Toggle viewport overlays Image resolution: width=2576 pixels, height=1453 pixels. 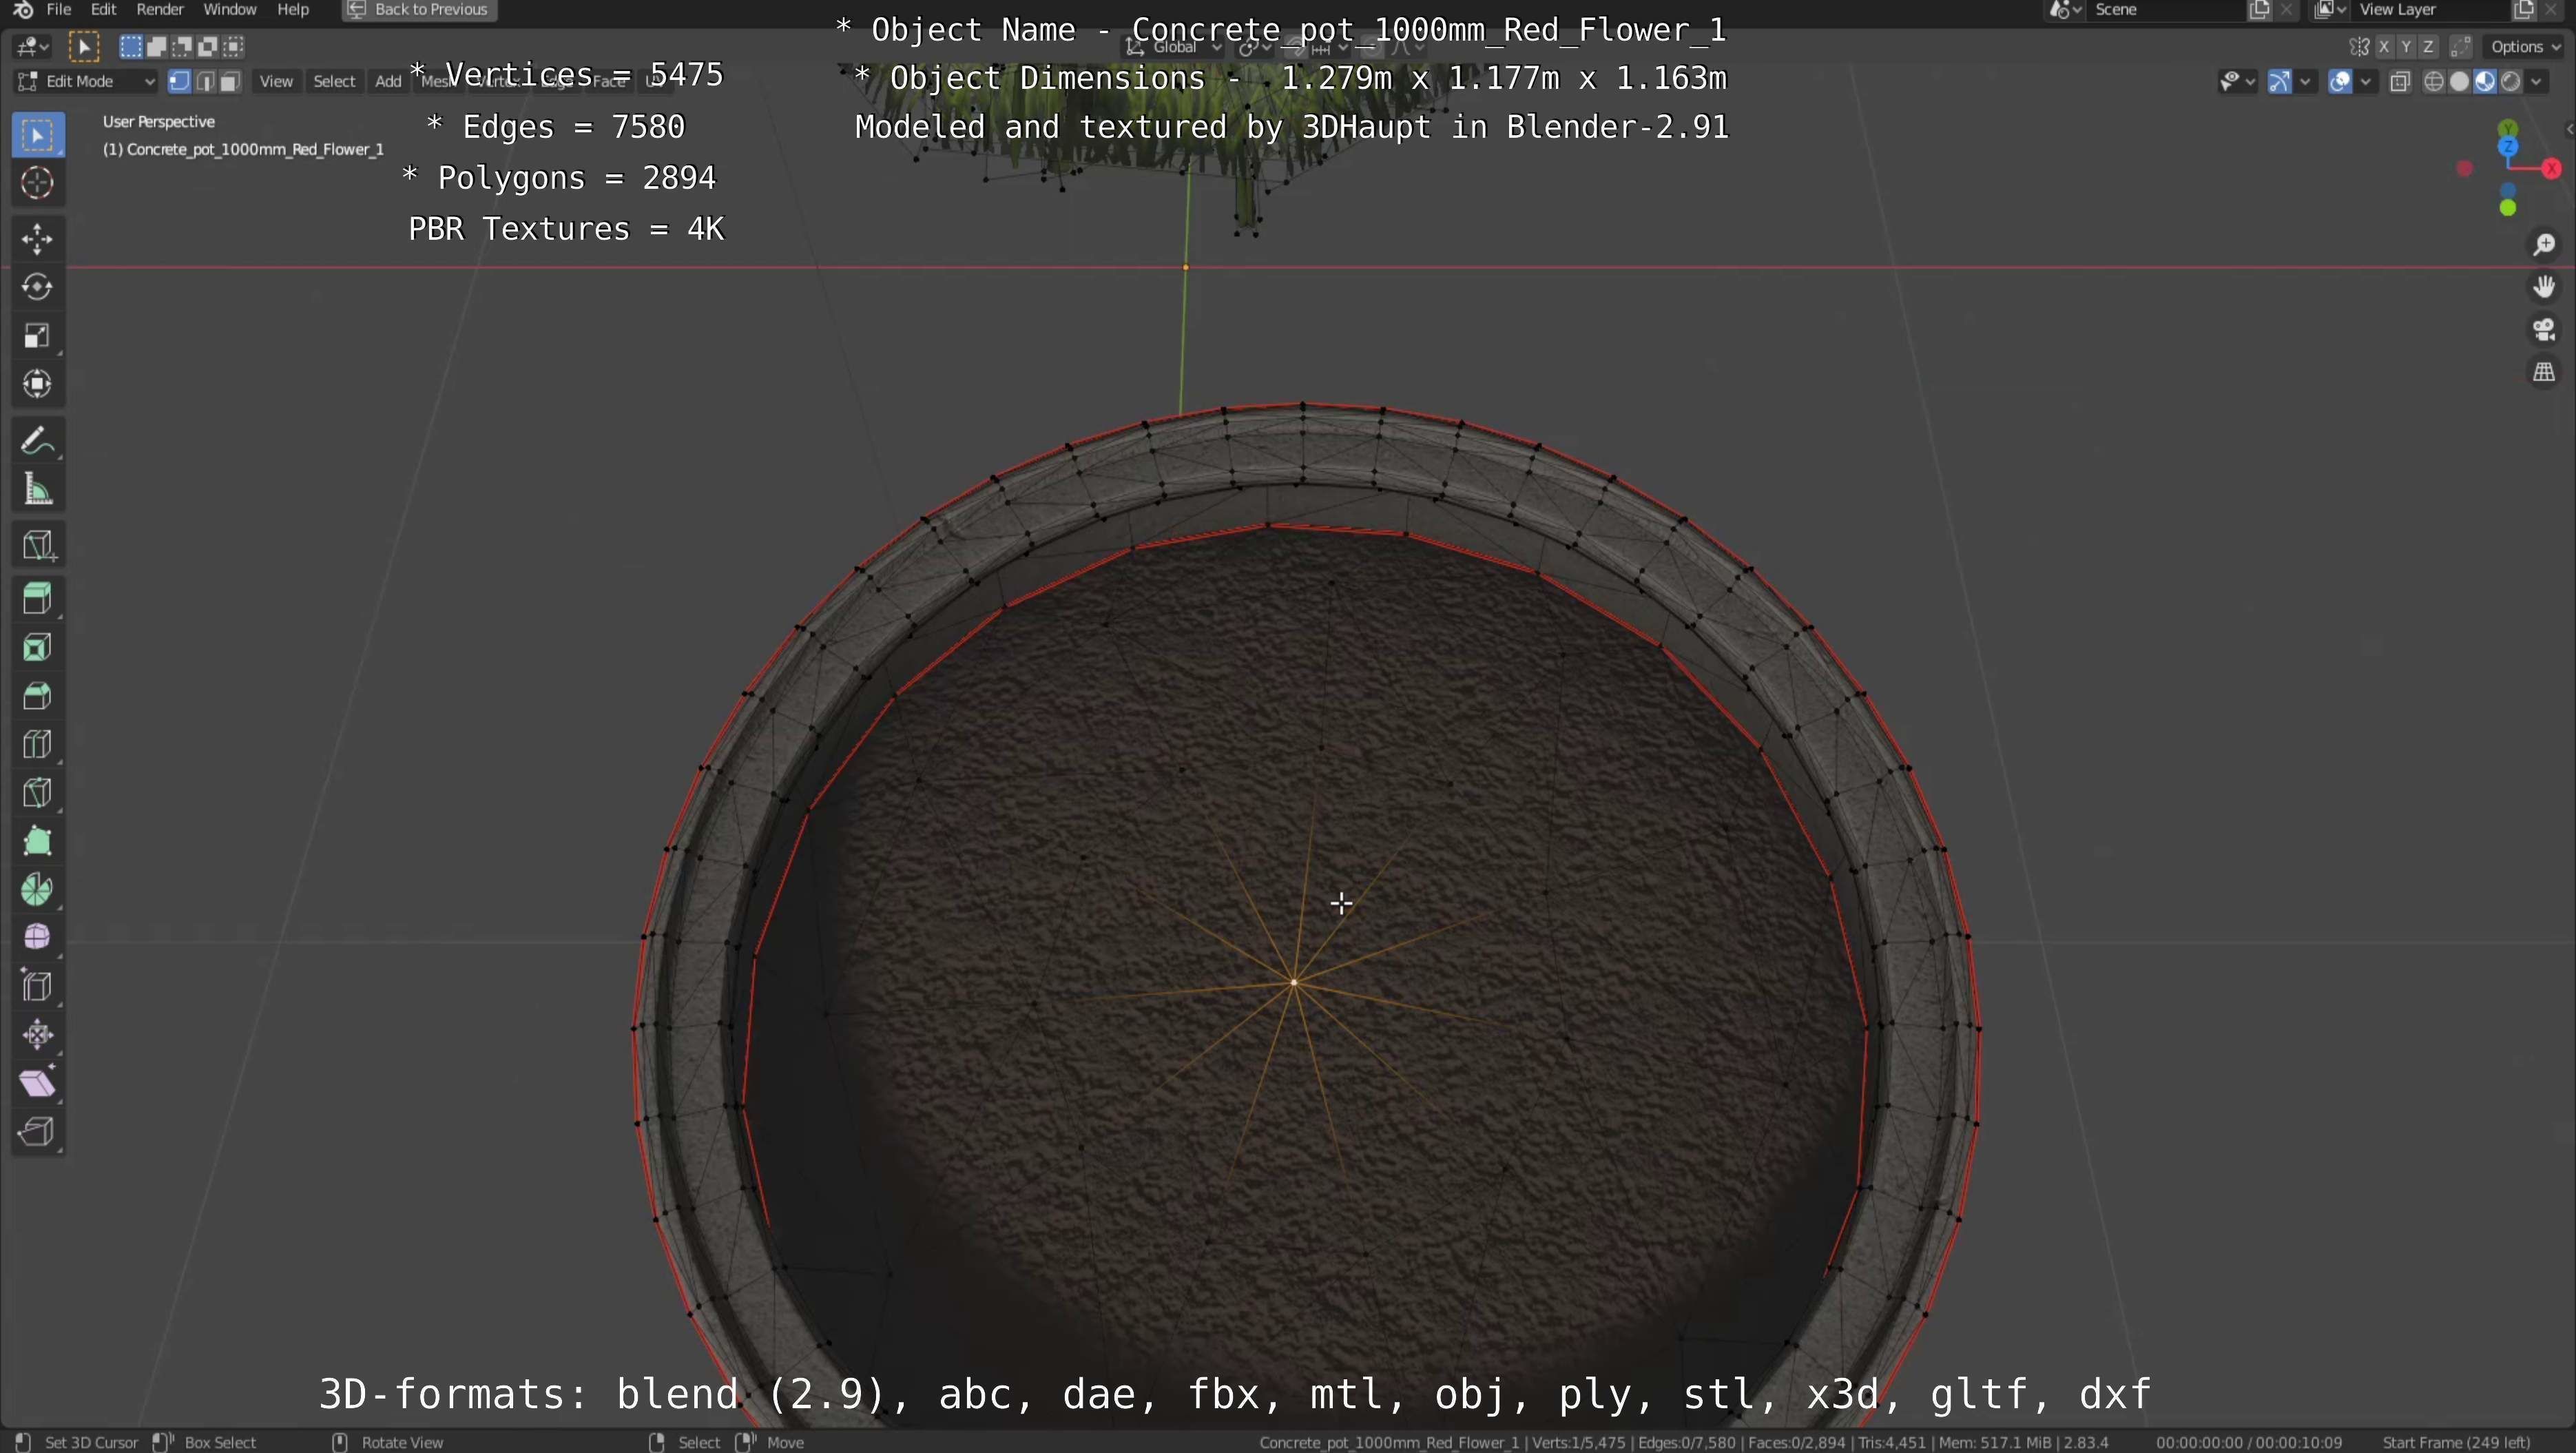[2340, 82]
